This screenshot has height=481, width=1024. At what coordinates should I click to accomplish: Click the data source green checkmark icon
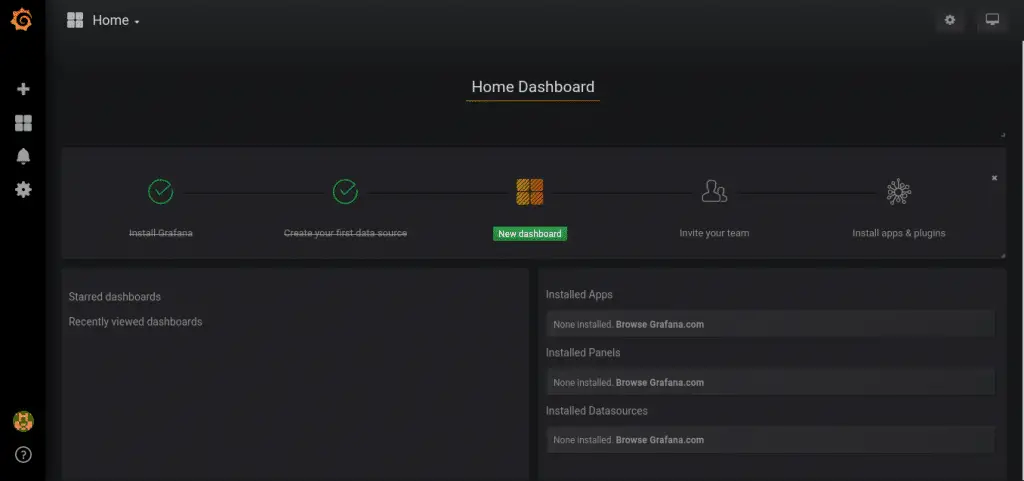(345, 192)
